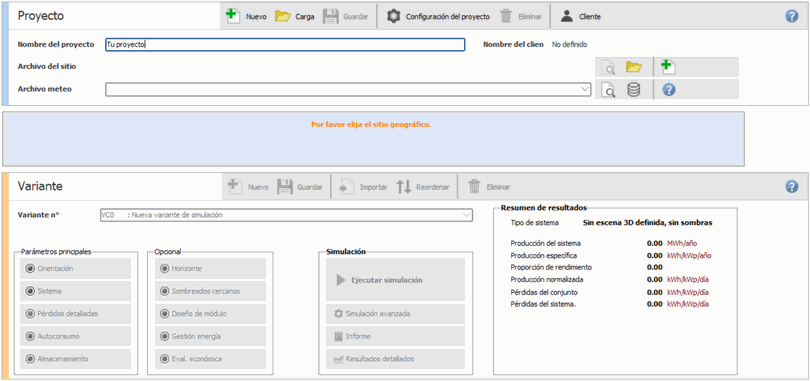810x381 pixels.
Task: Click the 'Producción específica' label
Action: [543, 255]
